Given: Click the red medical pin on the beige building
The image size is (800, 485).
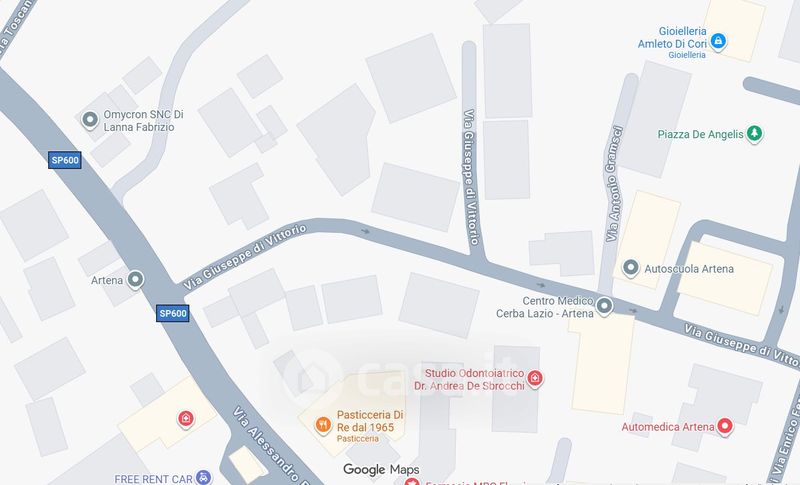Looking at the screenshot, I should 186,419.
